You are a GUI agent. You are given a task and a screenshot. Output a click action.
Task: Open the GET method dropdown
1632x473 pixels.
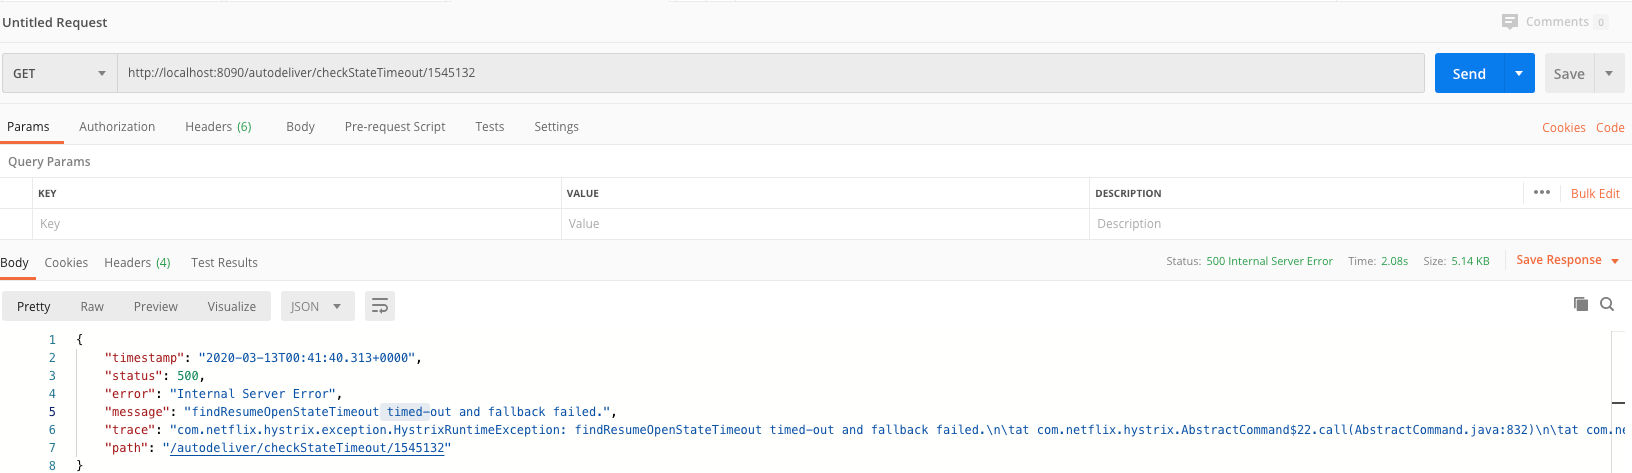point(59,73)
